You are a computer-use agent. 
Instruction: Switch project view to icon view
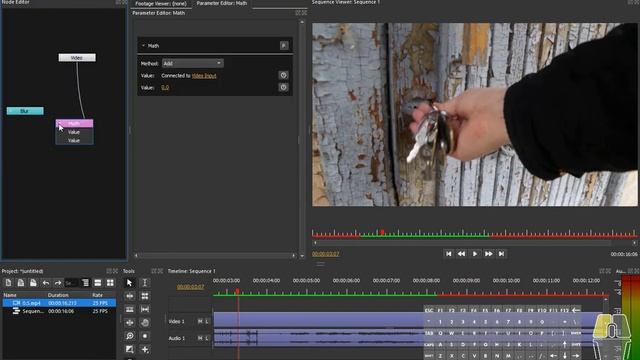[x=110, y=283]
